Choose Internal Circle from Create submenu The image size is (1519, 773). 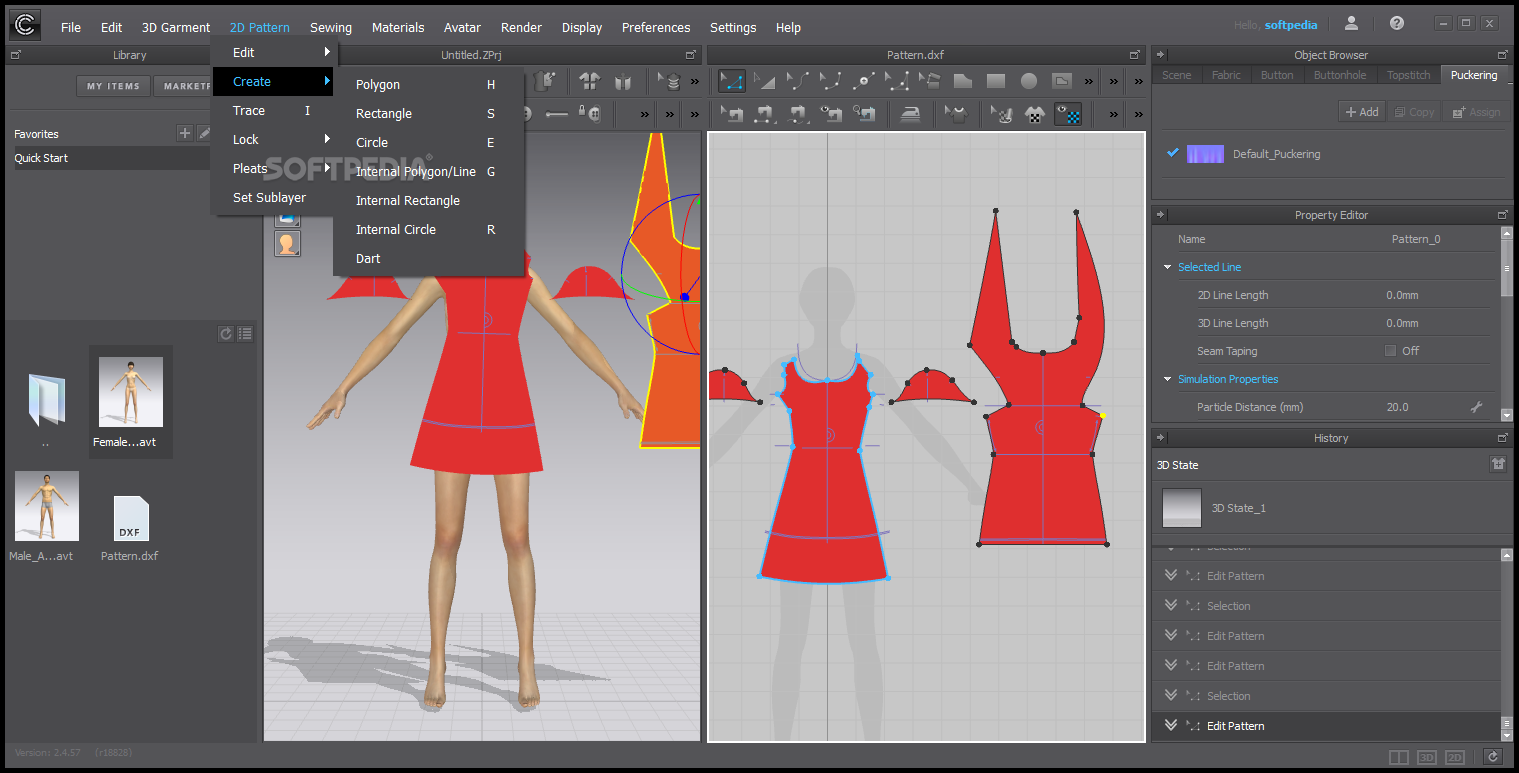coord(428,229)
